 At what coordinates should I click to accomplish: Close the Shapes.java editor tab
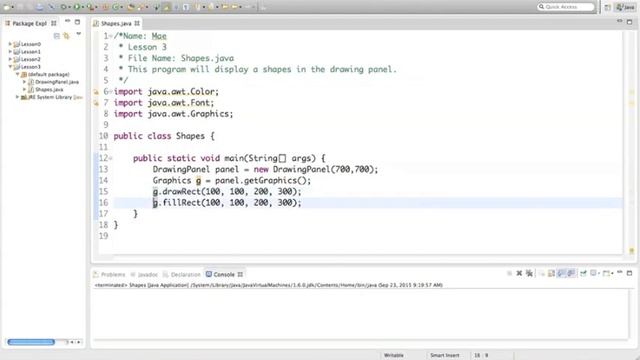(x=137, y=23)
